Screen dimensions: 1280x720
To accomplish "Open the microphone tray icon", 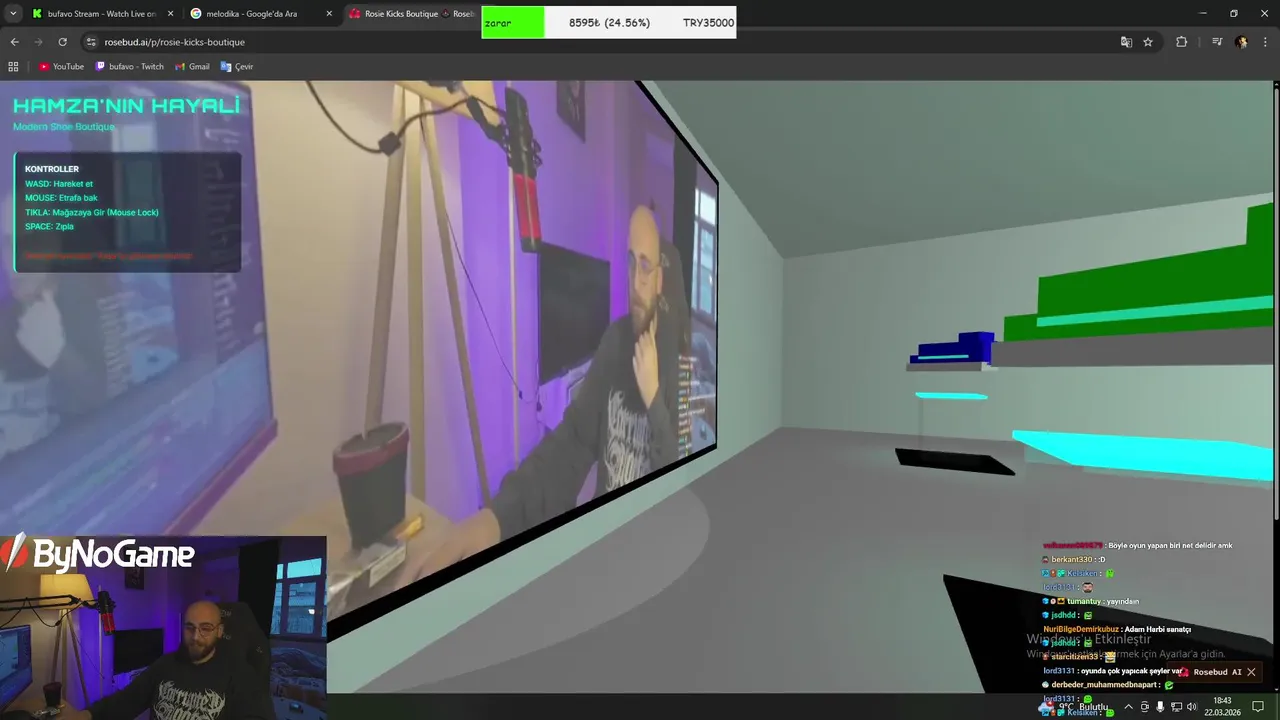I will pyautogui.click(x=1160, y=707).
